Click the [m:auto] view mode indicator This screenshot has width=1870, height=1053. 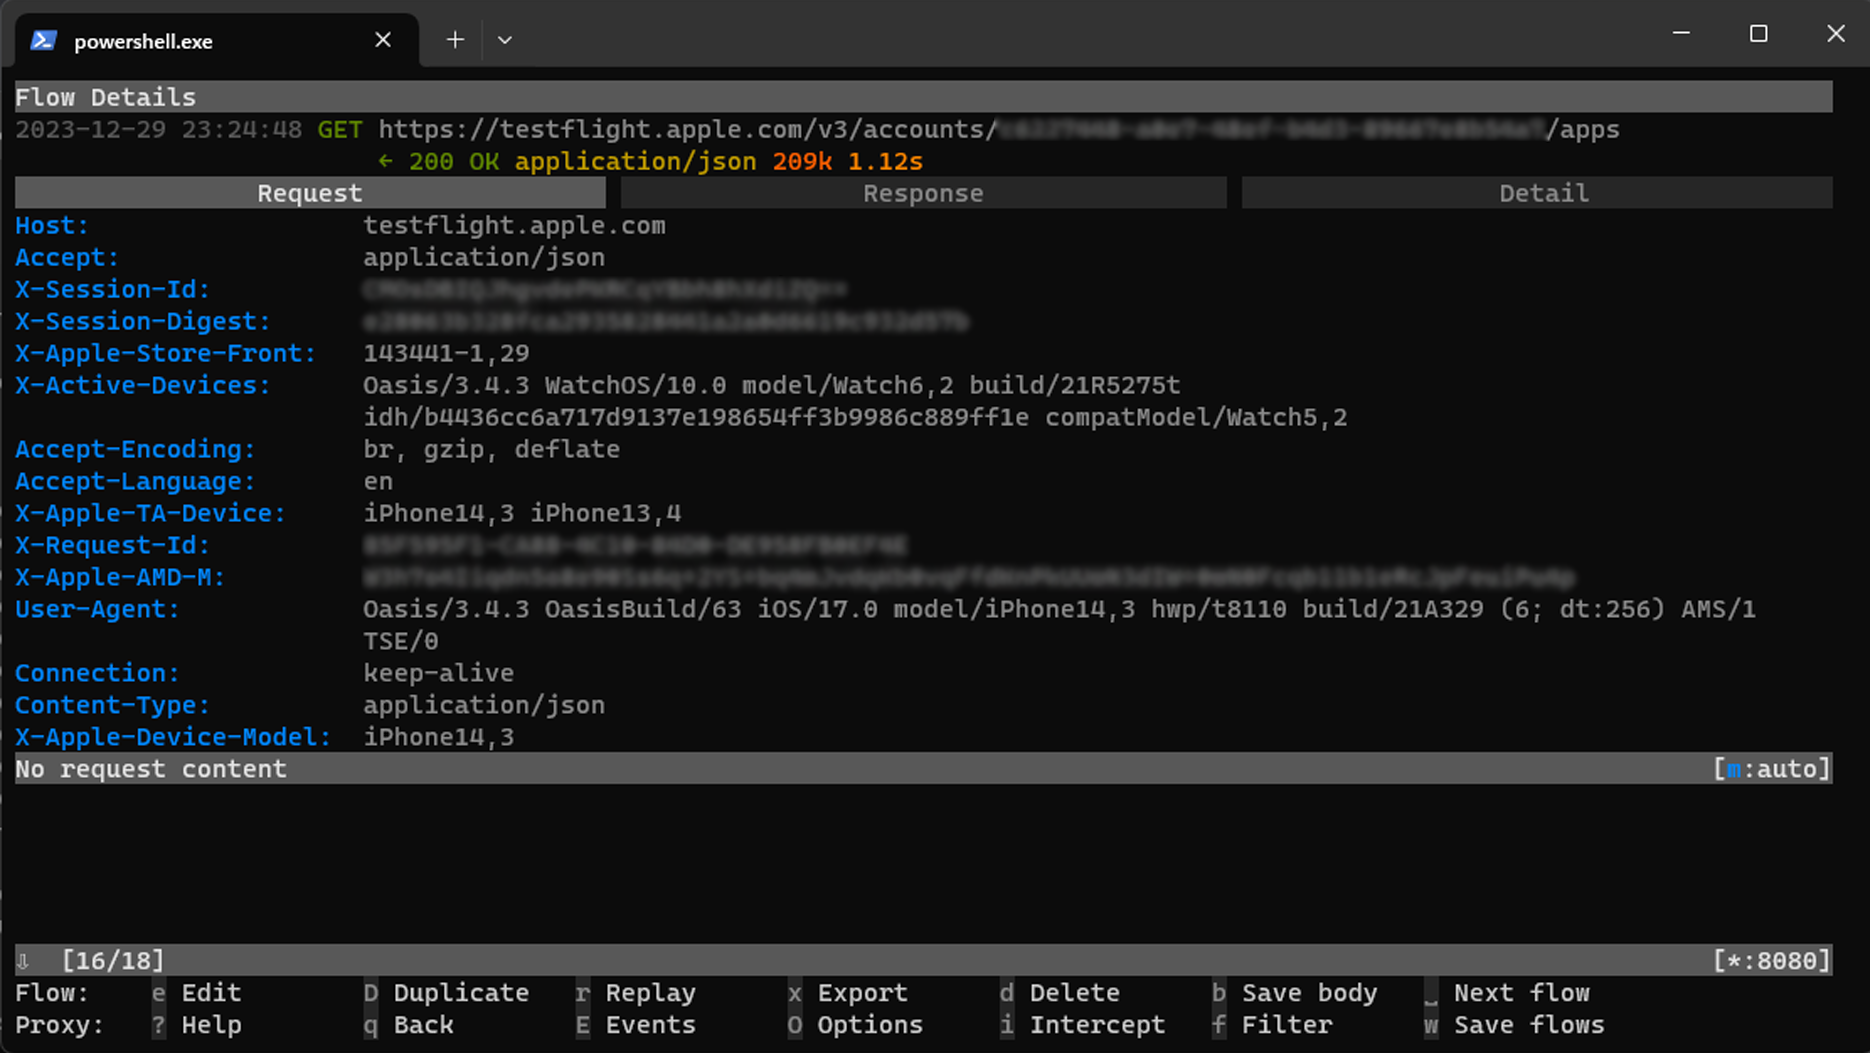pyautogui.click(x=1771, y=769)
